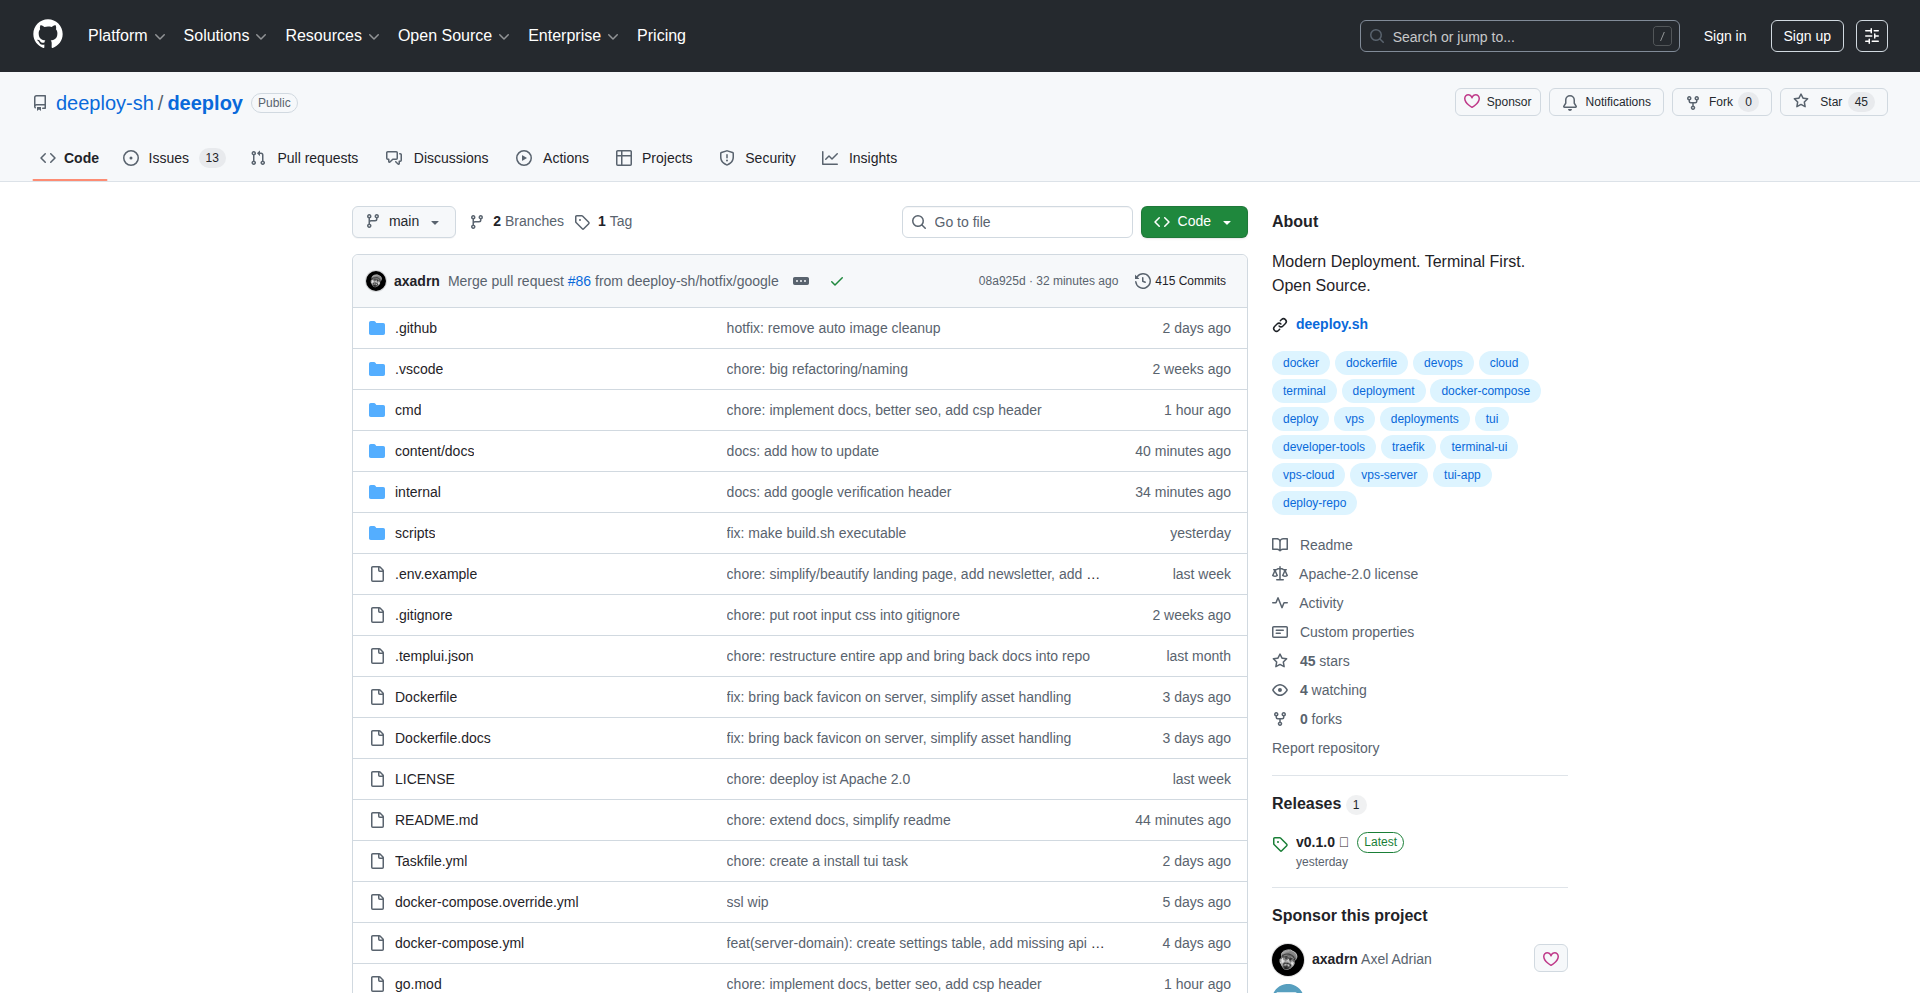Open axadrn's avatar in the latest commit row
The image size is (1920, 993).
[376, 281]
